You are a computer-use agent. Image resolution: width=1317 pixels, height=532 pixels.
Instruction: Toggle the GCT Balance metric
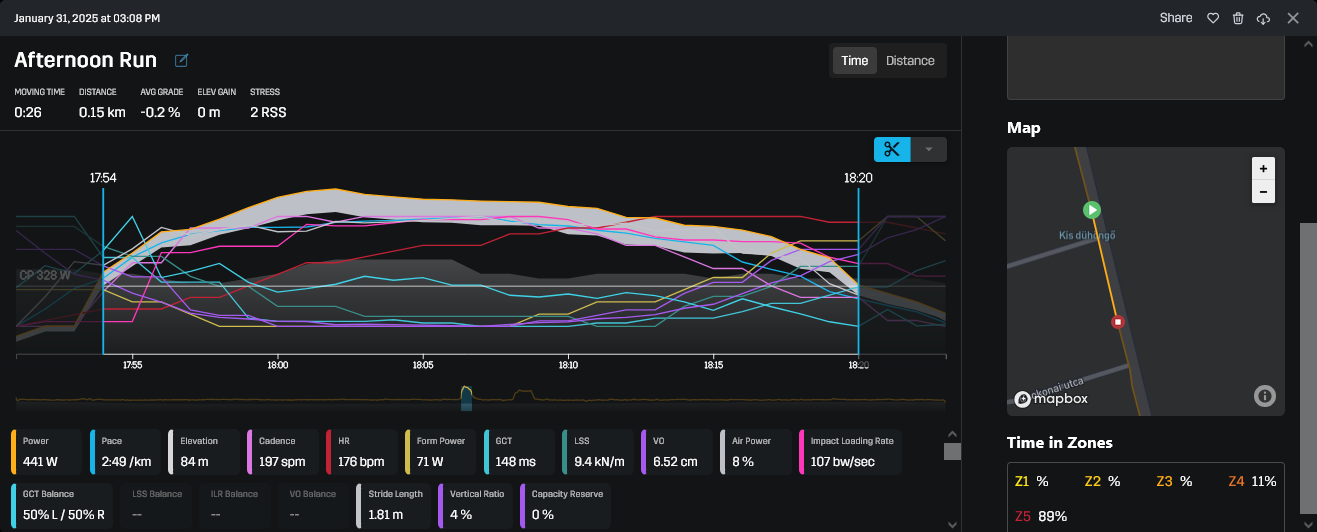pyautogui.click(x=64, y=507)
